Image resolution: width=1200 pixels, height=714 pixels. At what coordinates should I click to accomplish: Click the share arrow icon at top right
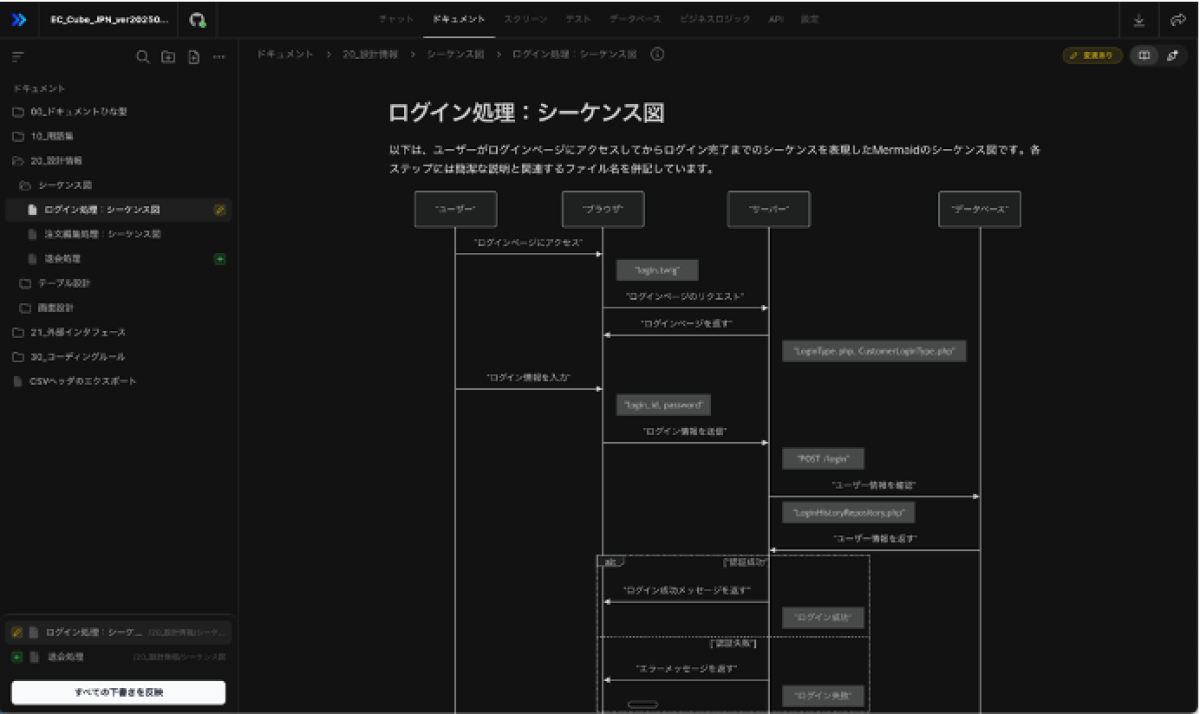click(1177, 20)
